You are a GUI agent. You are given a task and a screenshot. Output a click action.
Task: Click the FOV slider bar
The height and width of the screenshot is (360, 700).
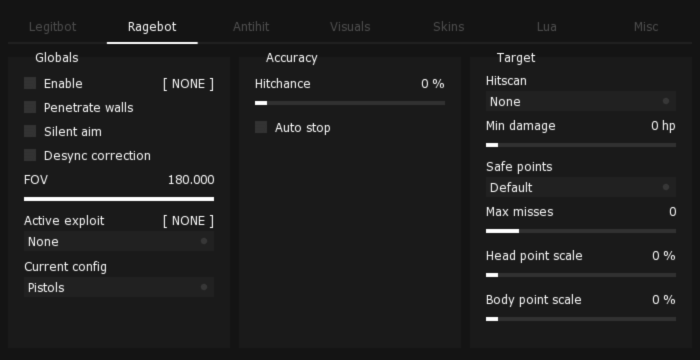[119, 199]
